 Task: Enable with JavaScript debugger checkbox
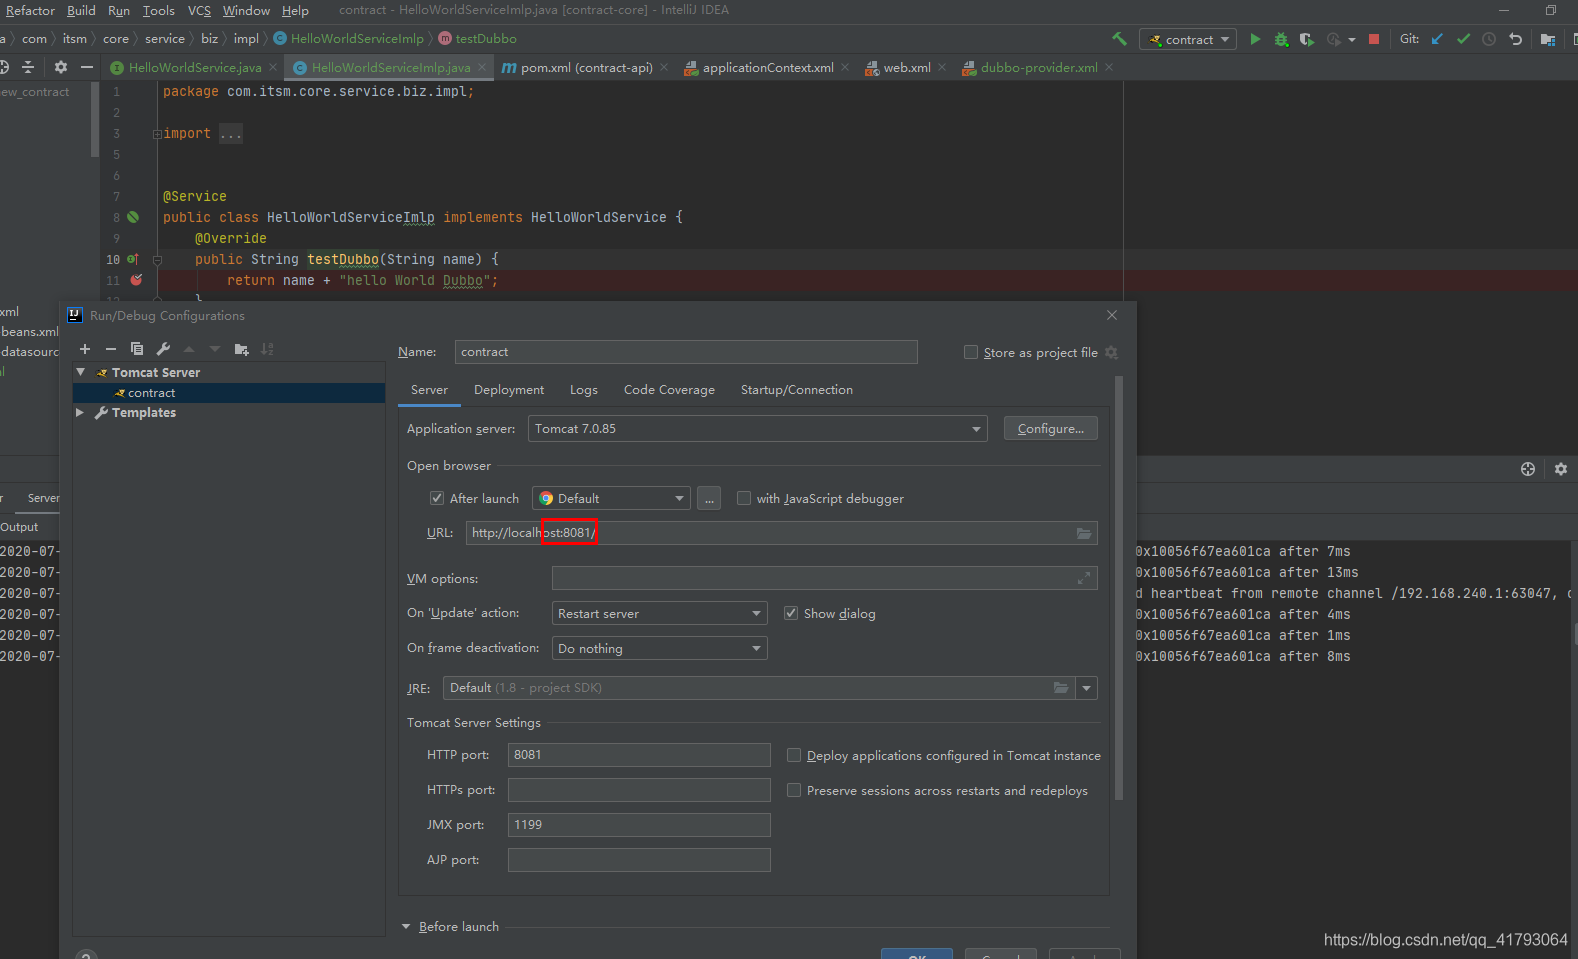(x=744, y=498)
